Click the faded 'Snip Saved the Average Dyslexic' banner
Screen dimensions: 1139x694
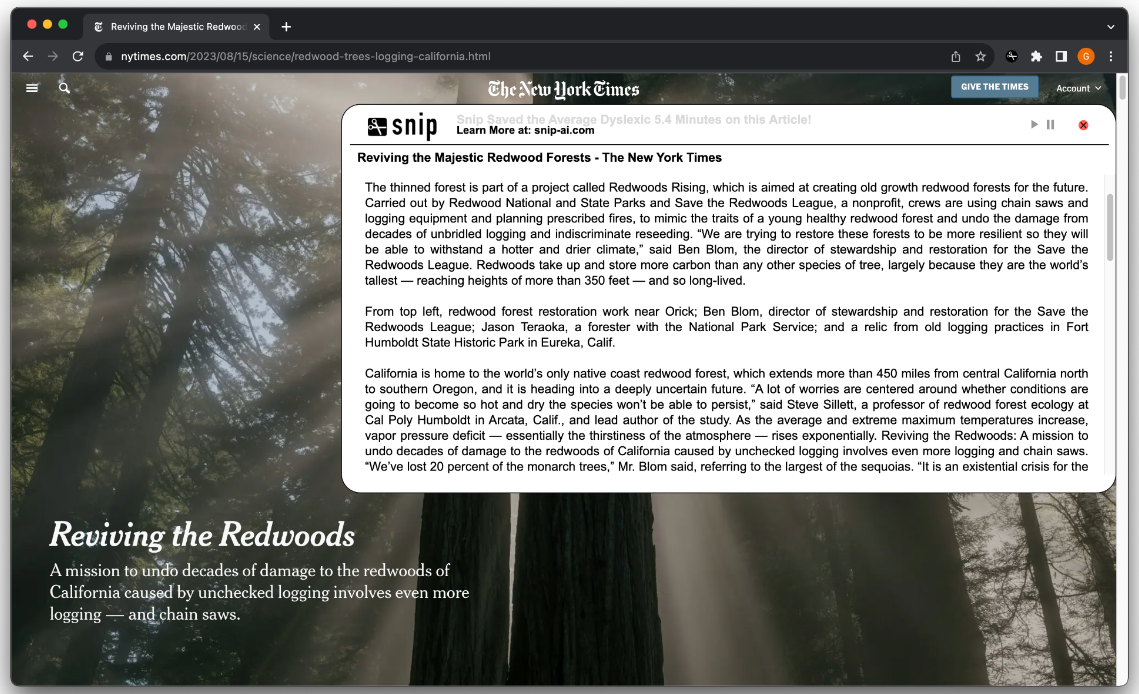tap(633, 119)
